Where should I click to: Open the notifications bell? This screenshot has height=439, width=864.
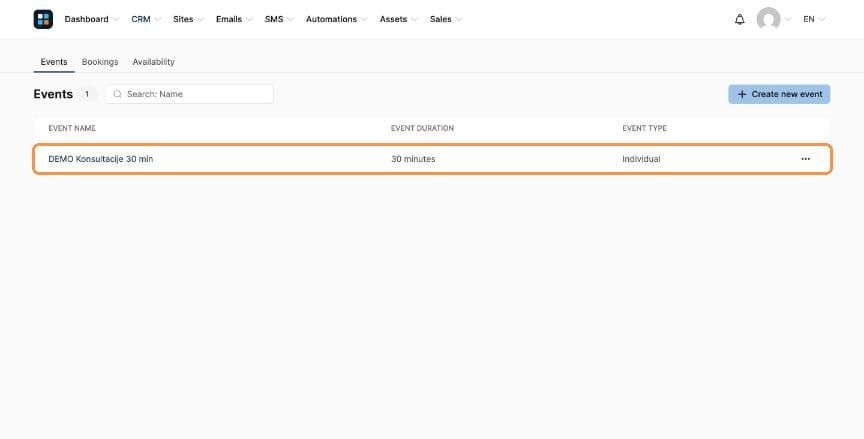pyautogui.click(x=739, y=19)
